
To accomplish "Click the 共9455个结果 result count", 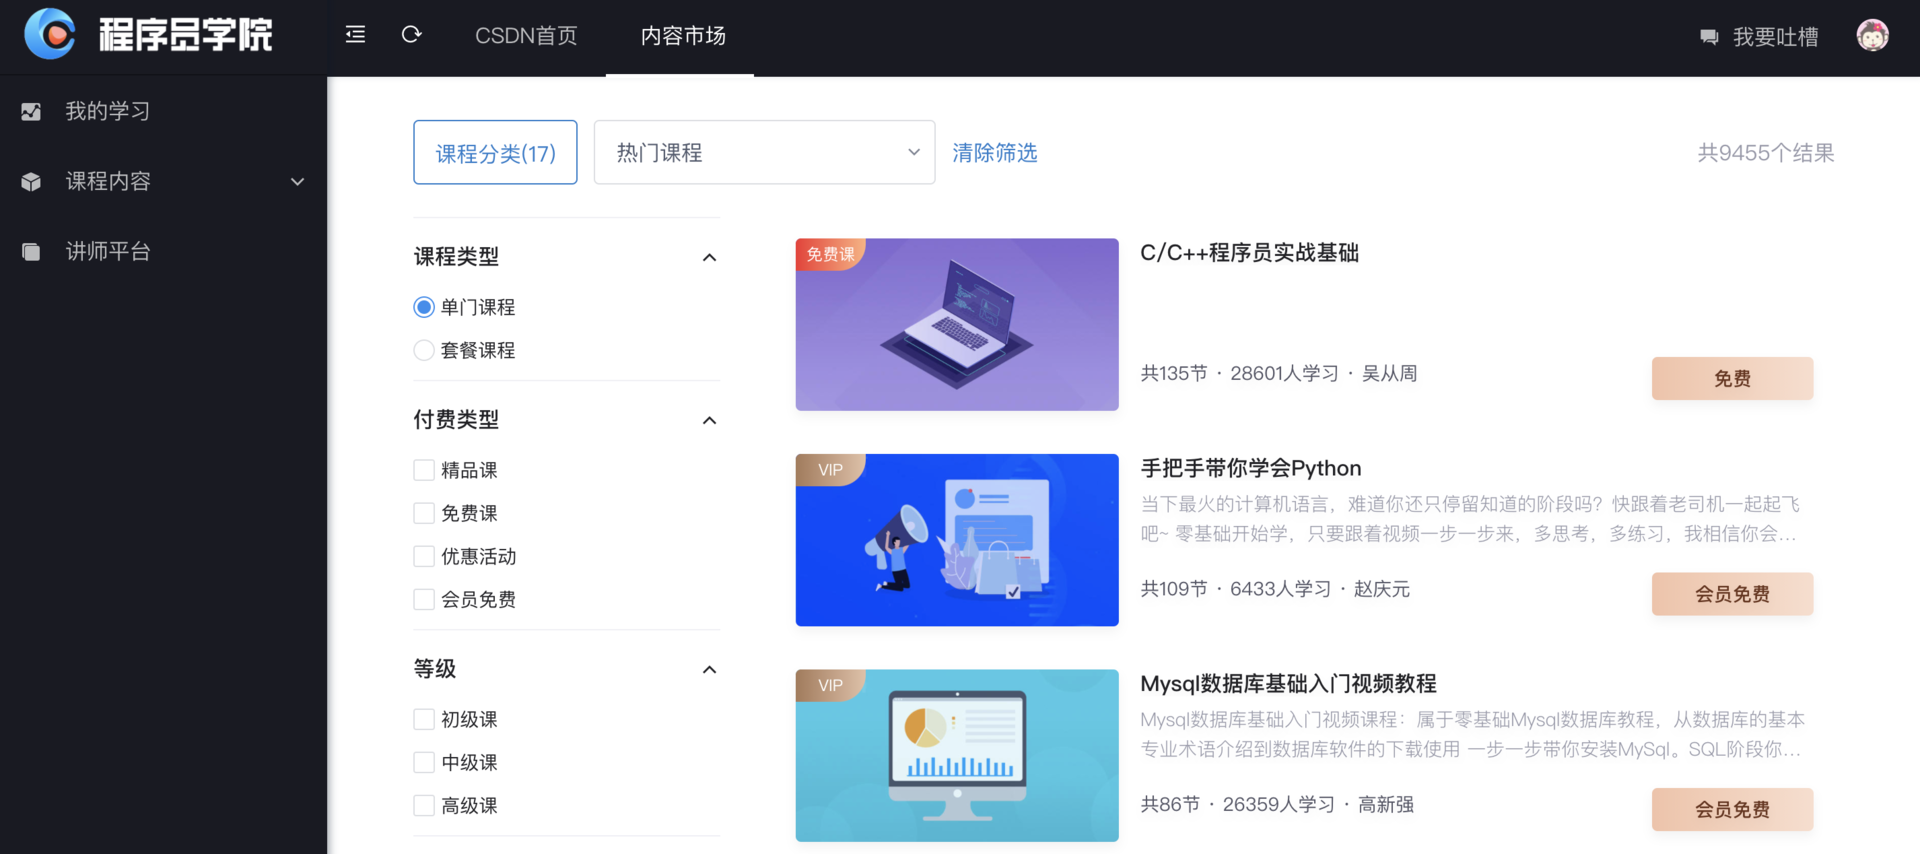I will [x=1766, y=153].
